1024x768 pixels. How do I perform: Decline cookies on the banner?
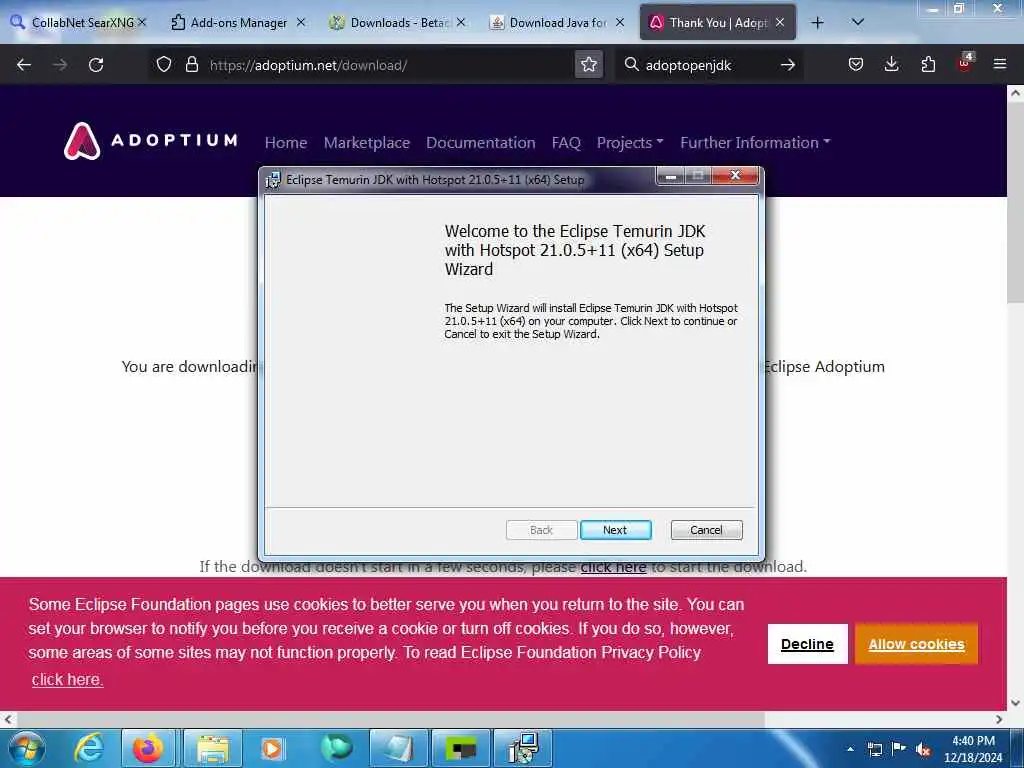[x=807, y=644]
